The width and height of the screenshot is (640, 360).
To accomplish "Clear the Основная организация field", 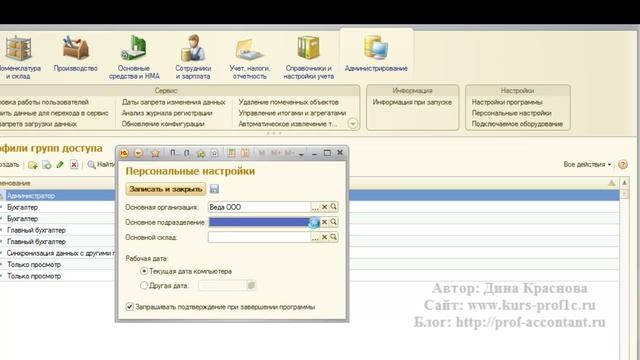I will point(324,207).
